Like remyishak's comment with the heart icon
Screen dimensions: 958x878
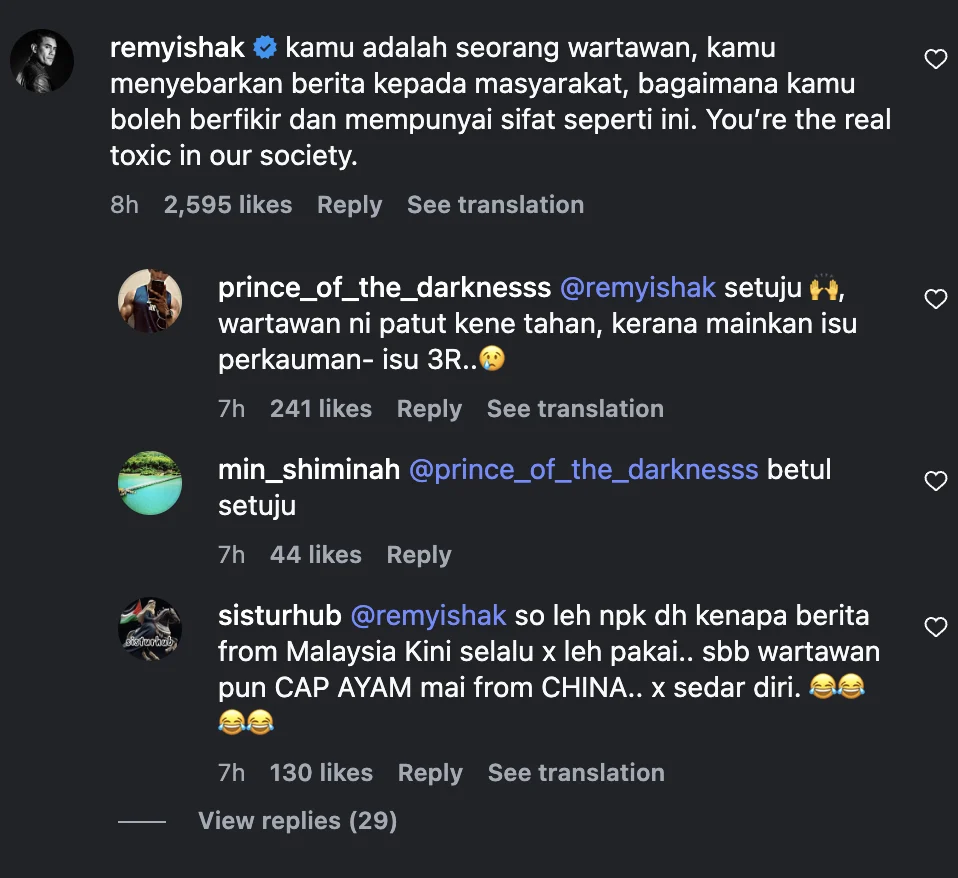935,60
